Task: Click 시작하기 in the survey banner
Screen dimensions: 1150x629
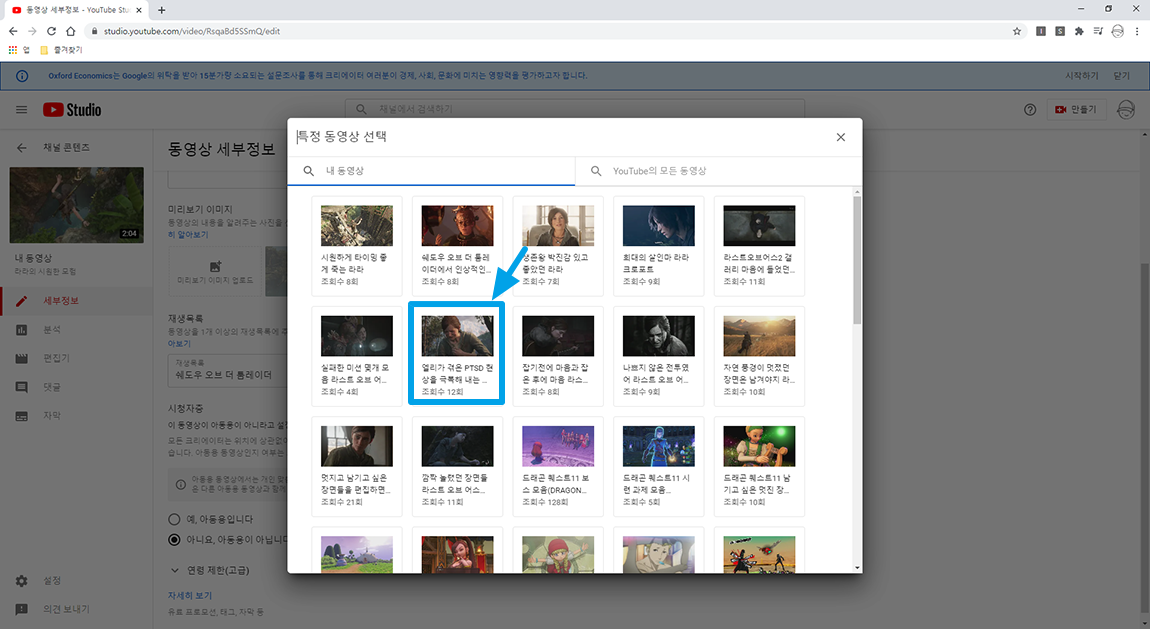Action: 1082,76
